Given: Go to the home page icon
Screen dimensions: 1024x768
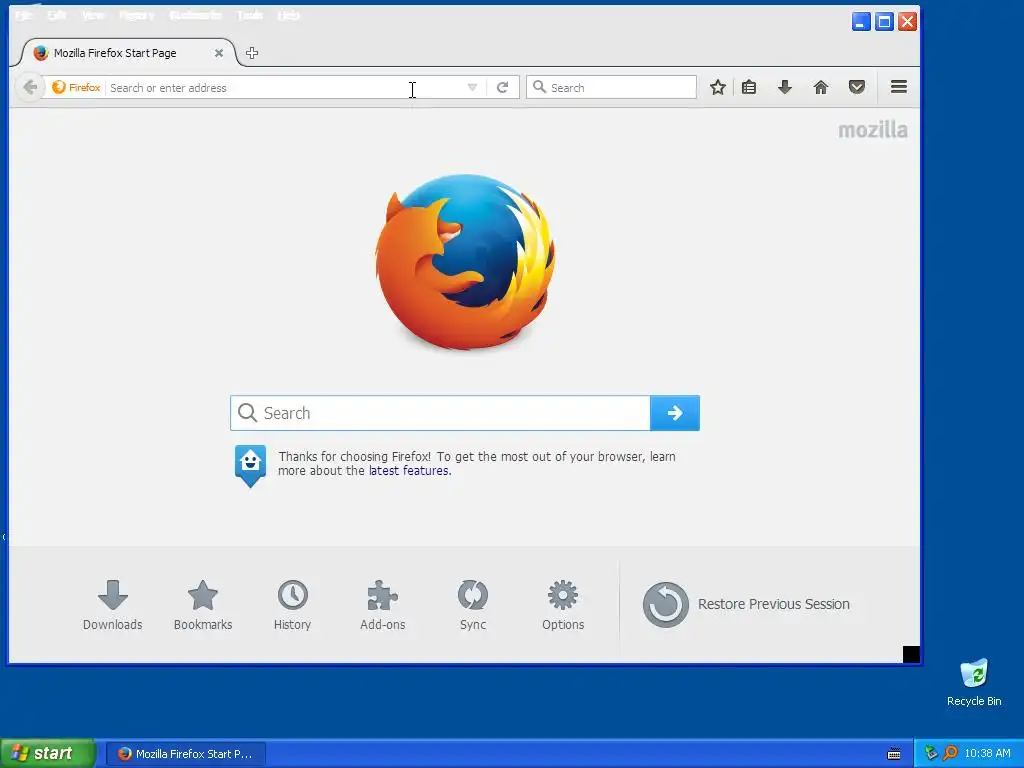Looking at the screenshot, I should tap(821, 87).
